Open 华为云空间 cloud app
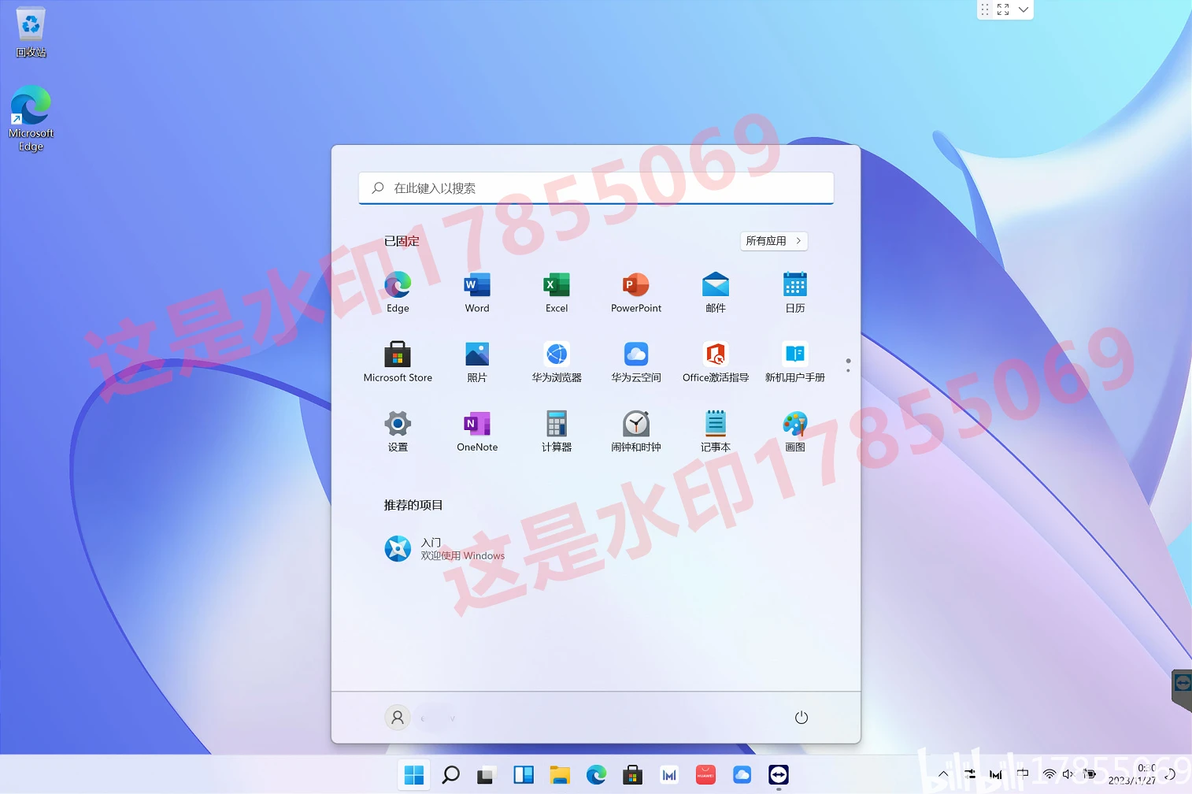 pos(636,362)
